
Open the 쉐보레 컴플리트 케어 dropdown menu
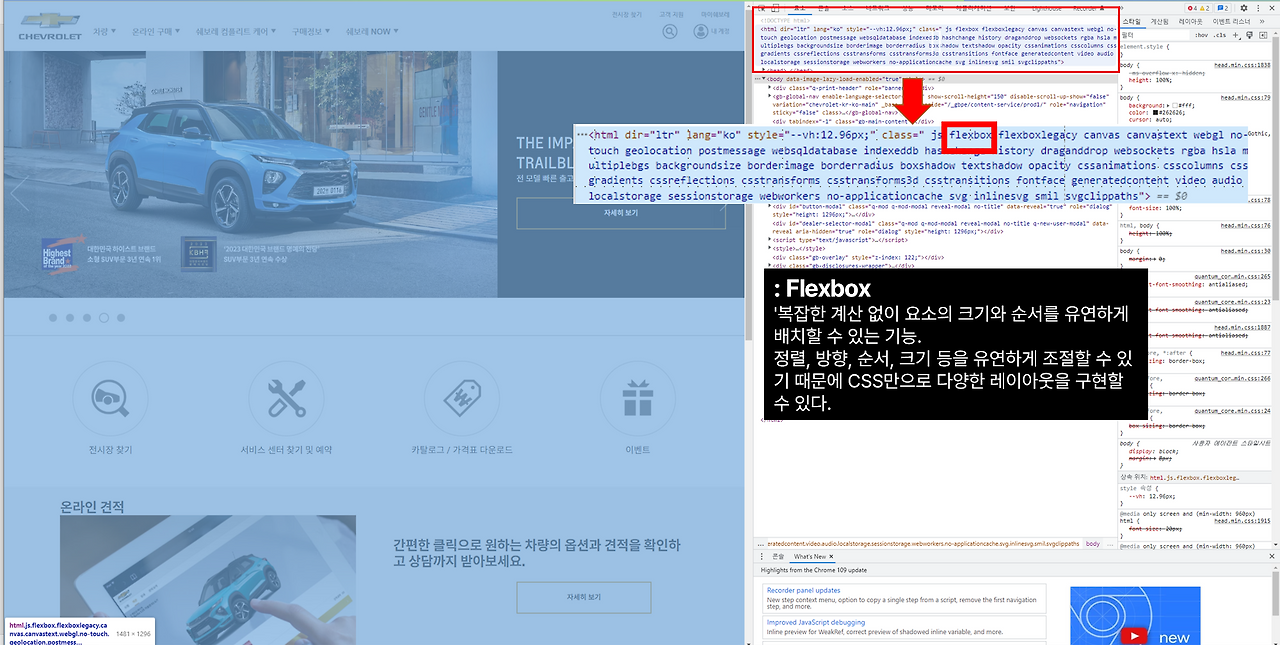coord(237,31)
